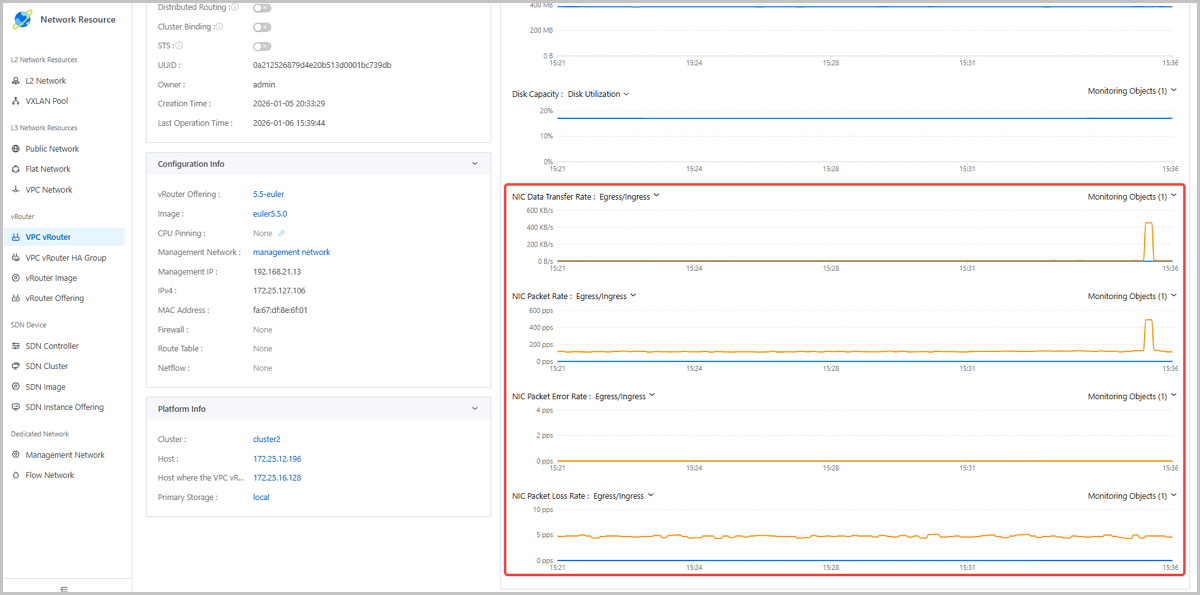The image size is (1200, 595).
Task: Click the SDN Controller sidebar icon
Action: click(x=16, y=346)
